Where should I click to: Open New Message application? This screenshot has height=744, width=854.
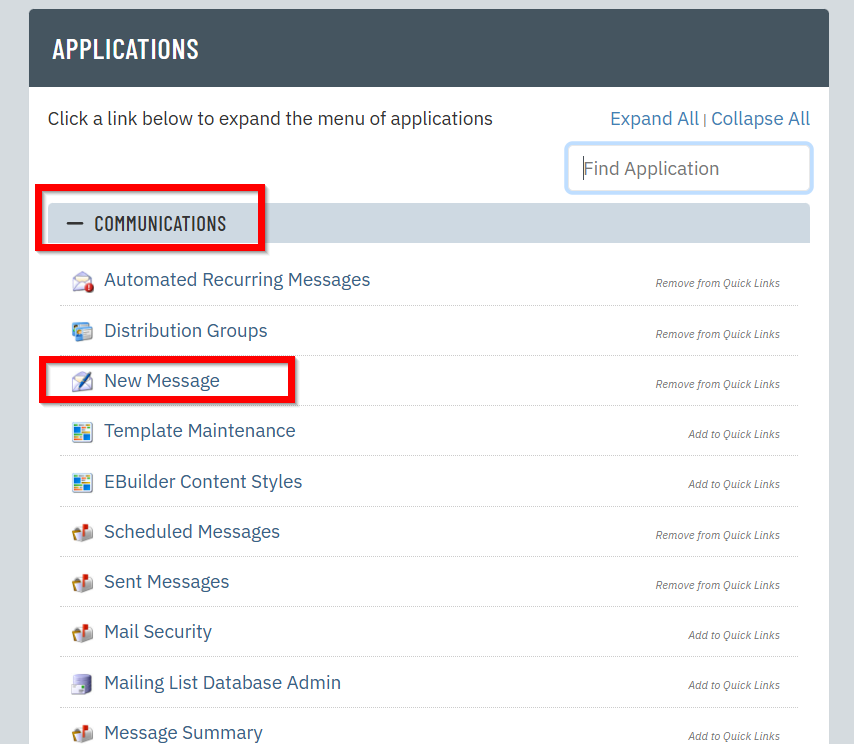pyautogui.click(x=162, y=381)
